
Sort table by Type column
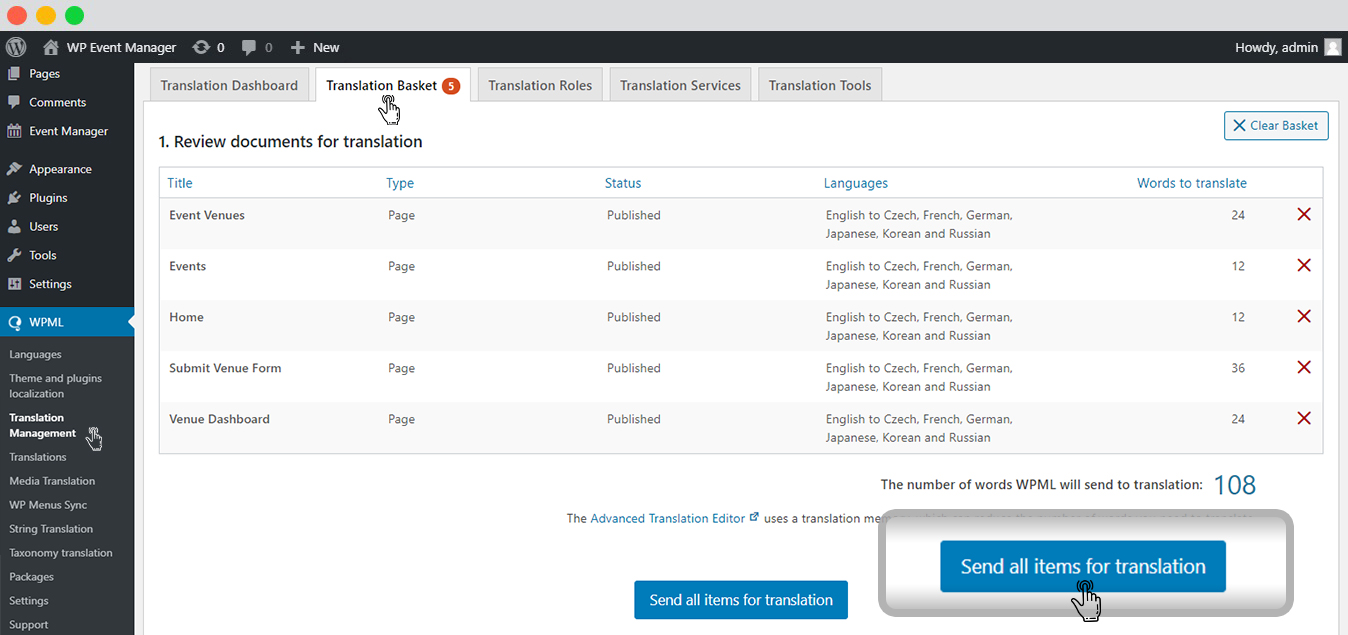[400, 183]
